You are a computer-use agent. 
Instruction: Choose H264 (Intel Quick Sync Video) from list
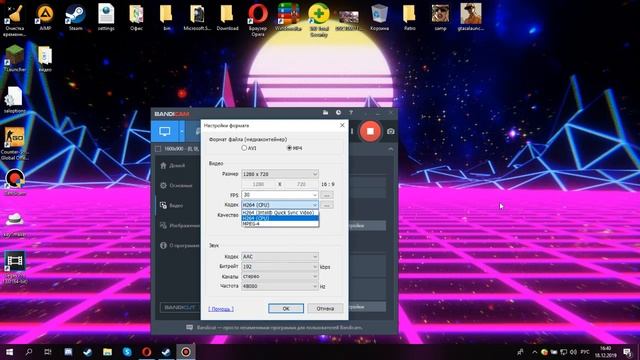280,213
